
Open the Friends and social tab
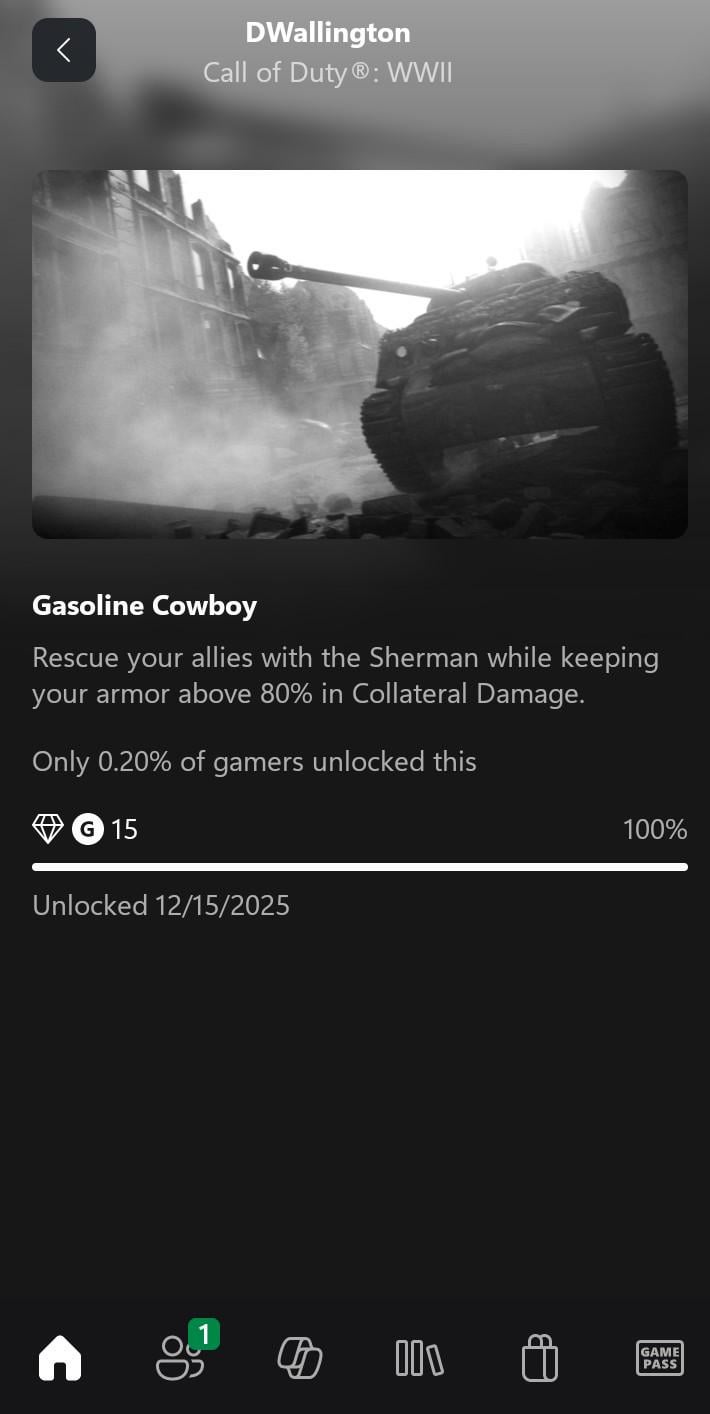tap(180, 1359)
